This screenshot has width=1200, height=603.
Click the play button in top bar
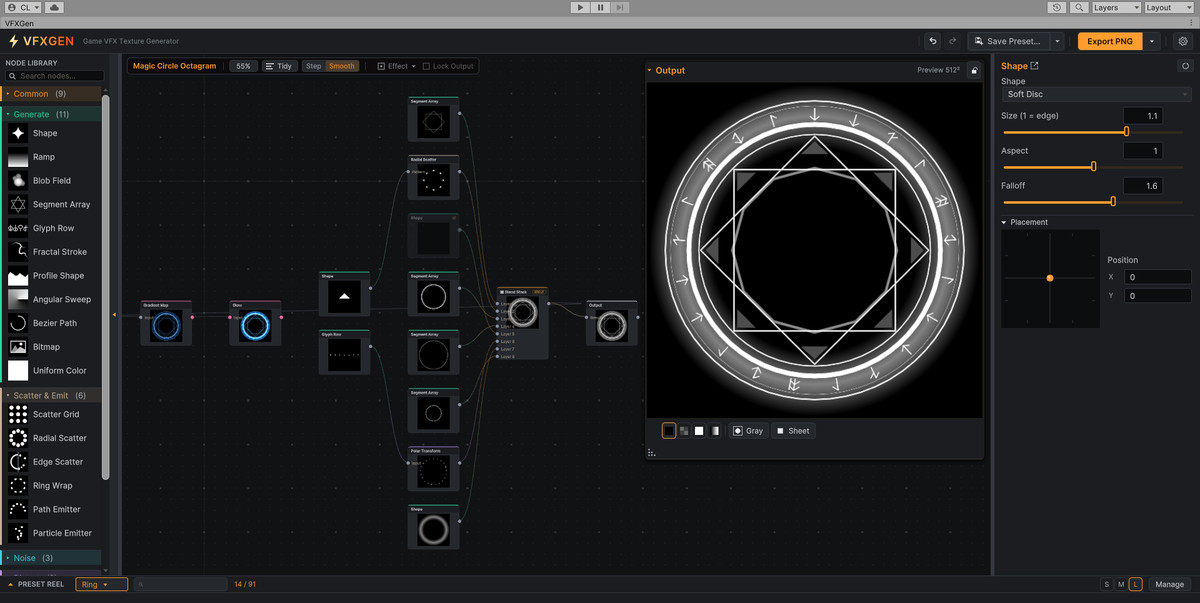[580, 7]
